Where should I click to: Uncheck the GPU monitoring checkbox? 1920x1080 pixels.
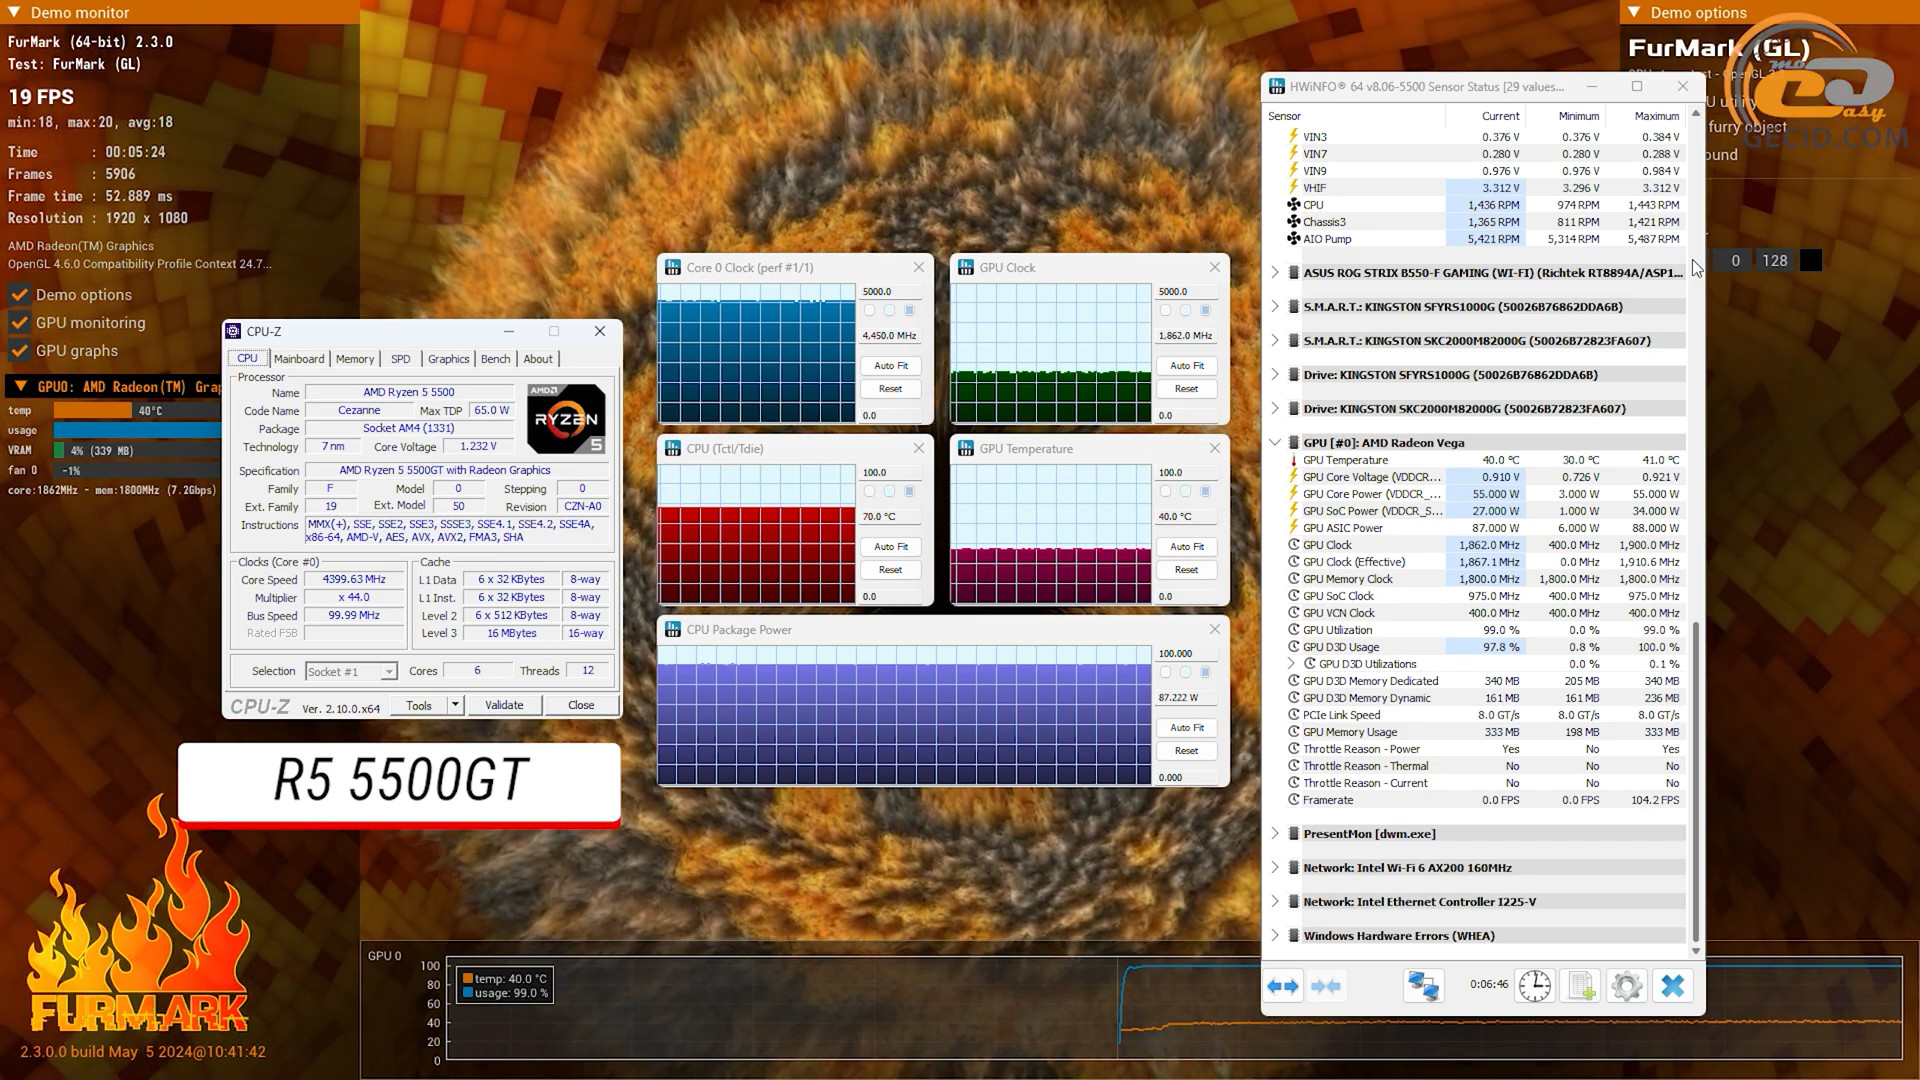pos(19,323)
